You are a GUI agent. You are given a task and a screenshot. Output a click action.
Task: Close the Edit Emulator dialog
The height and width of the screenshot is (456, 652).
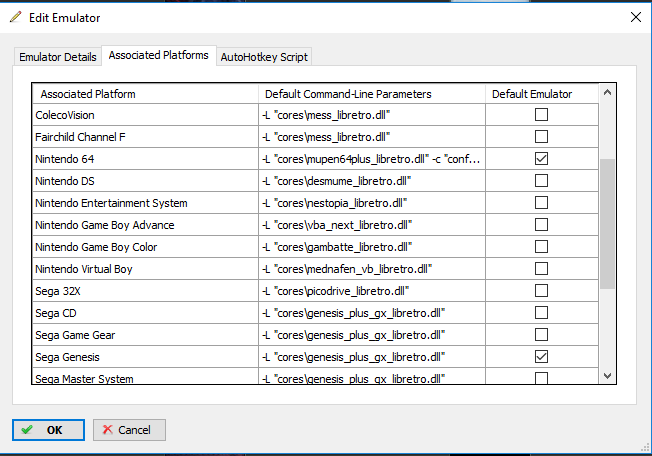pyautogui.click(x=635, y=17)
